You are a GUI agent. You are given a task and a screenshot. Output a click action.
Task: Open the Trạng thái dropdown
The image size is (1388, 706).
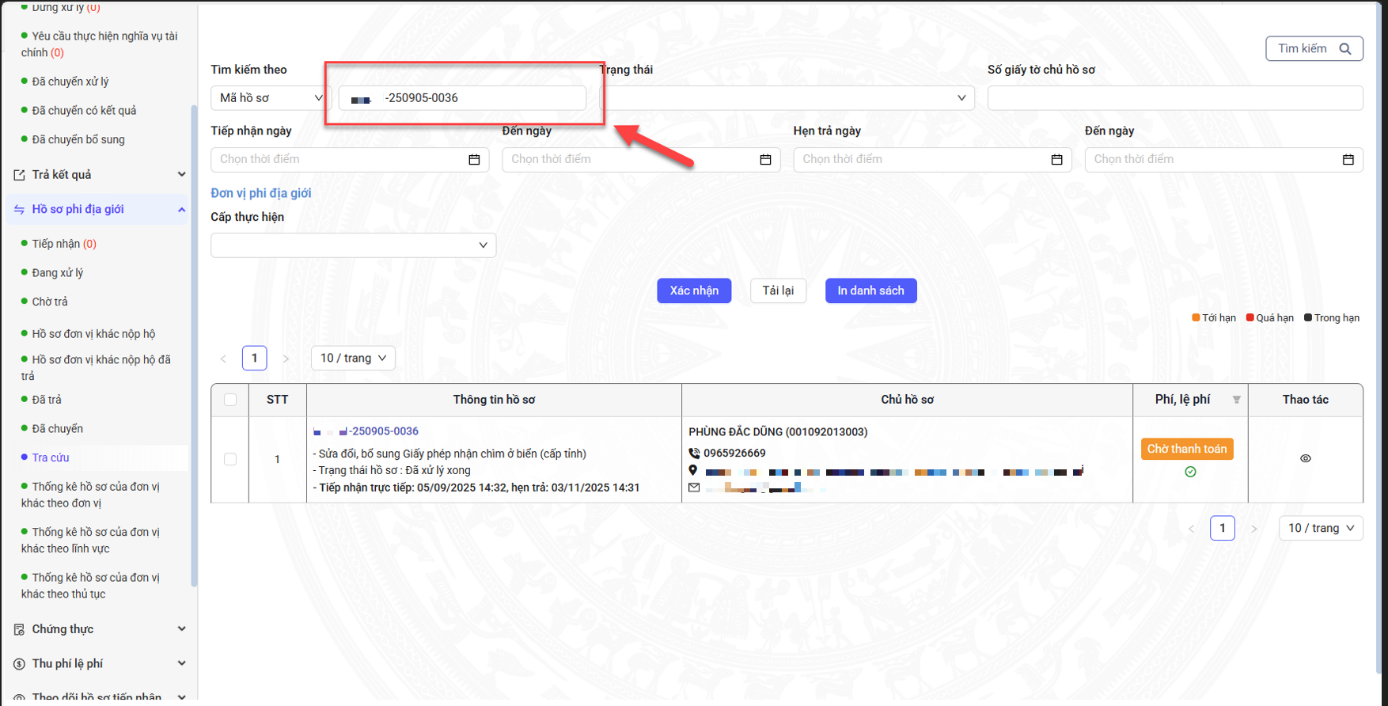click(x=786, y=98)
